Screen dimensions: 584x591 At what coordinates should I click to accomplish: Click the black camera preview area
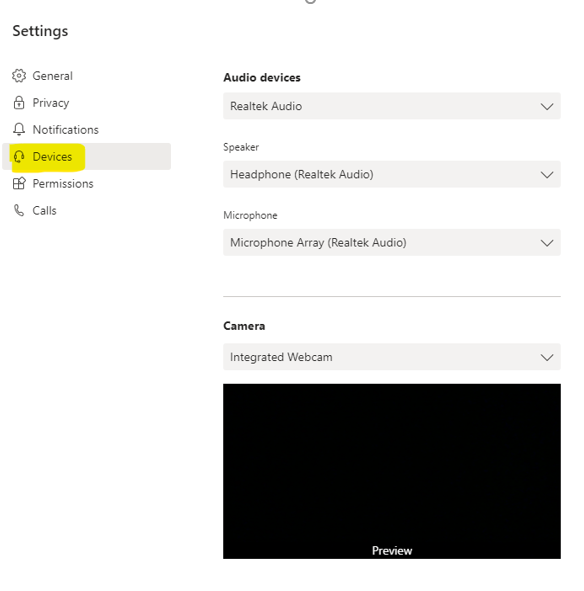(x=392, y=471)
